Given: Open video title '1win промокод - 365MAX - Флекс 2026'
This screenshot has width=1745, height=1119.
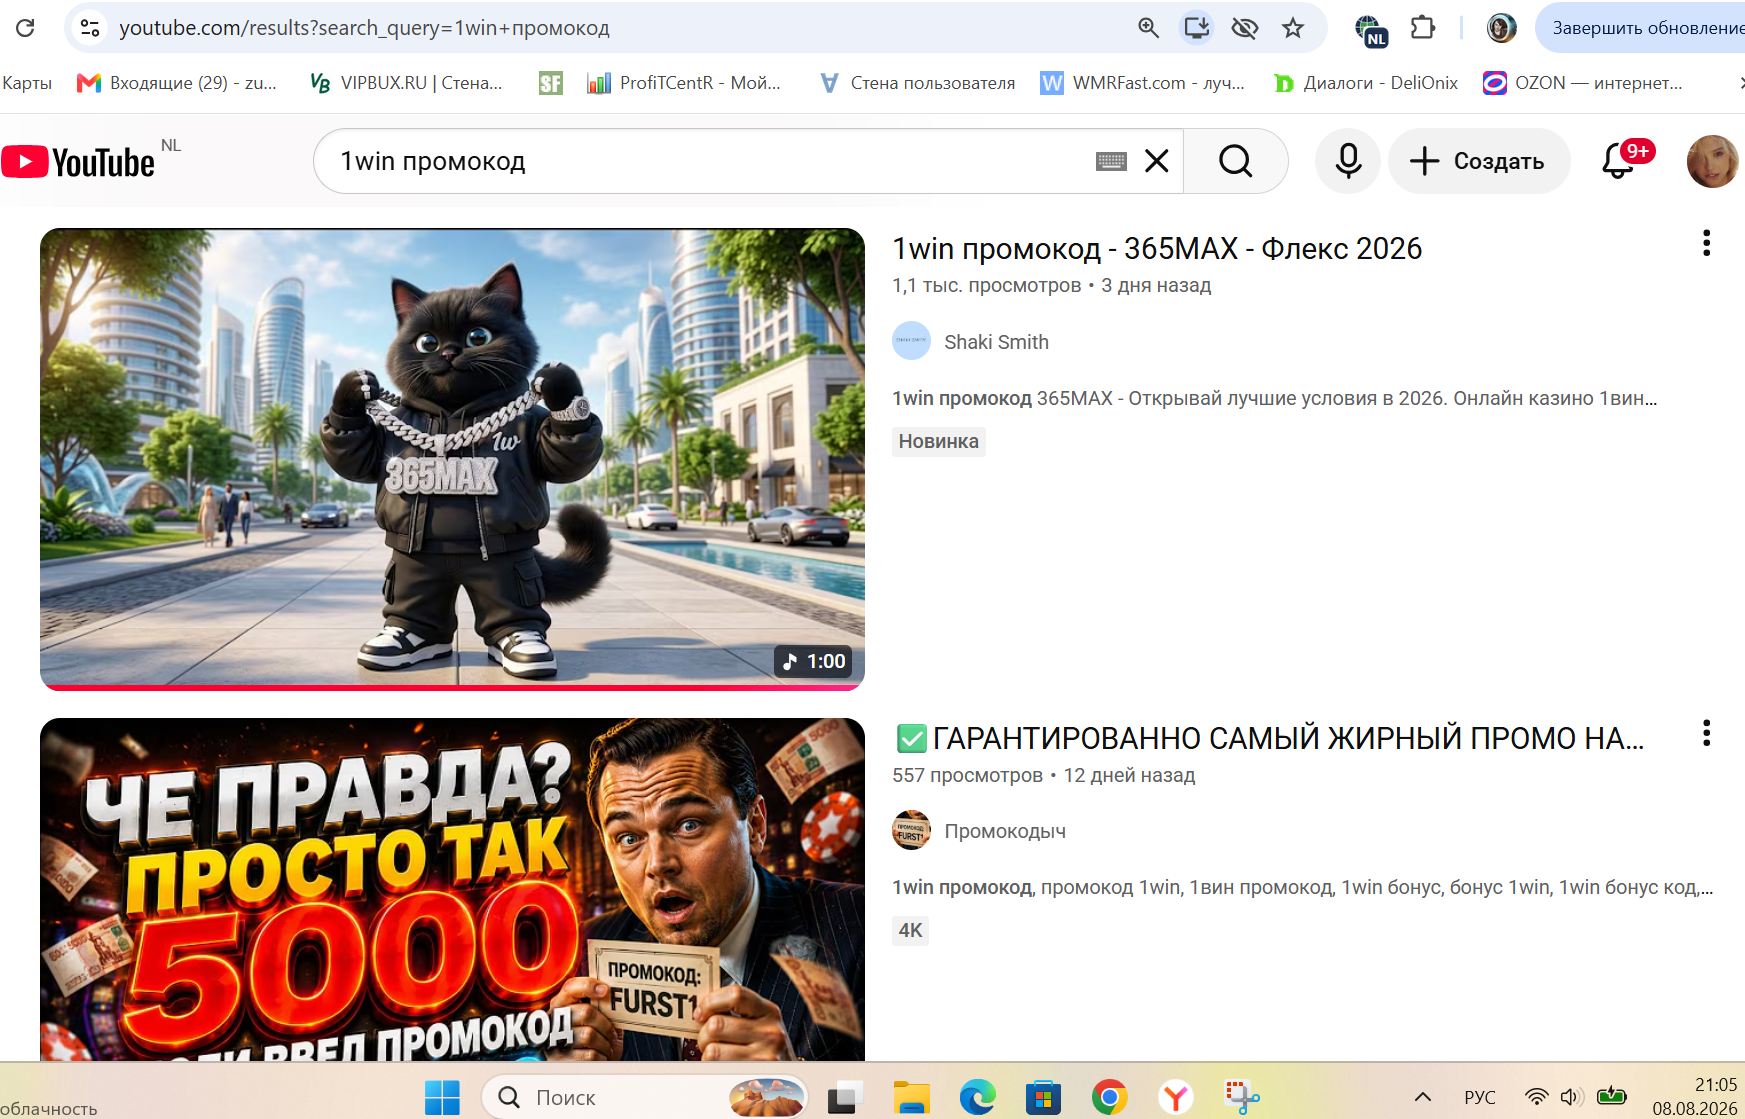Looking at the screenshot, I should click(x=1157, y=248).
